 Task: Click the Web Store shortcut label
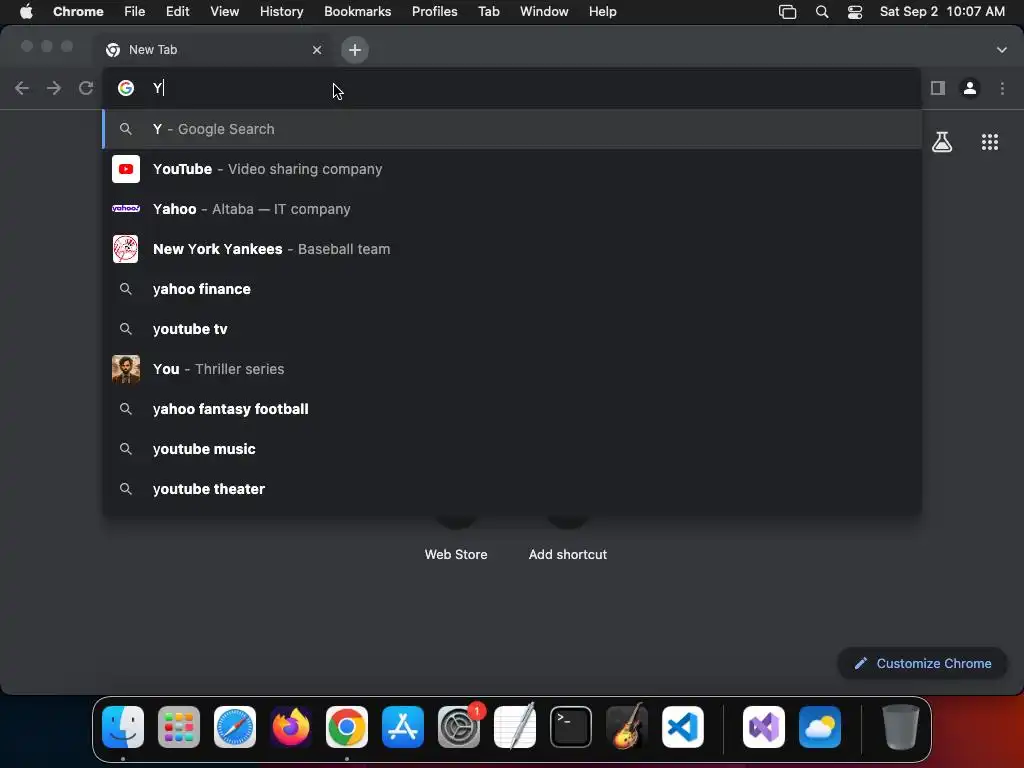[x=456, y=554]
